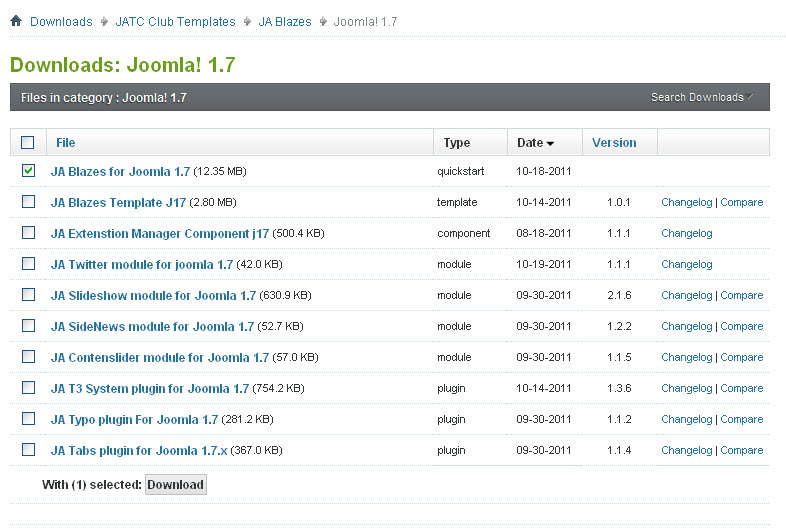
Task: Select version 2.1.6 cell
Action: 619,295
